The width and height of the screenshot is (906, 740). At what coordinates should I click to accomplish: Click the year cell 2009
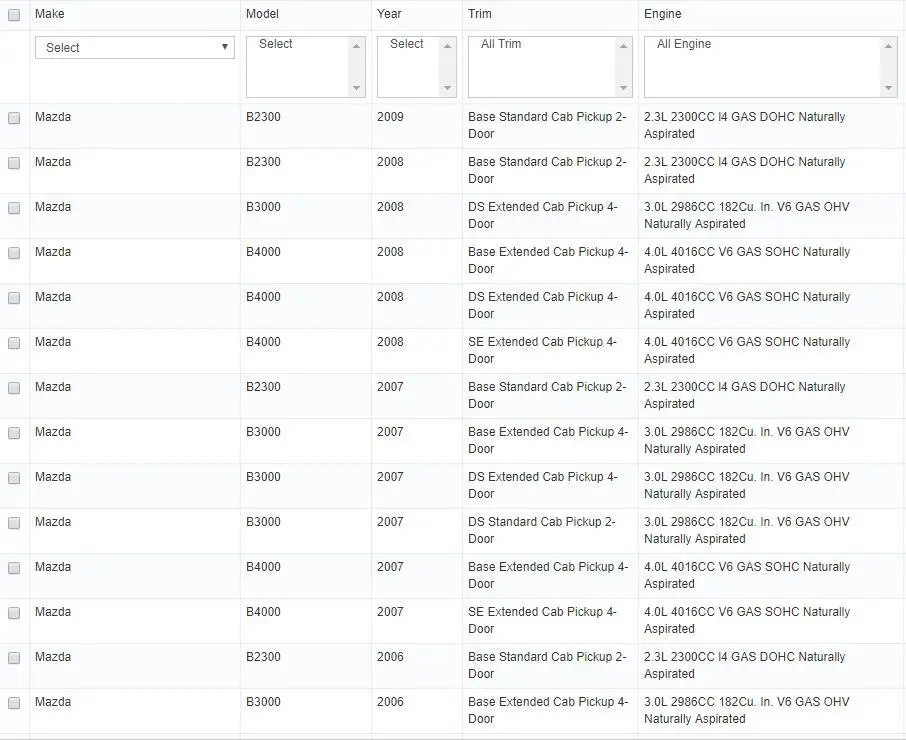[391, 117]
